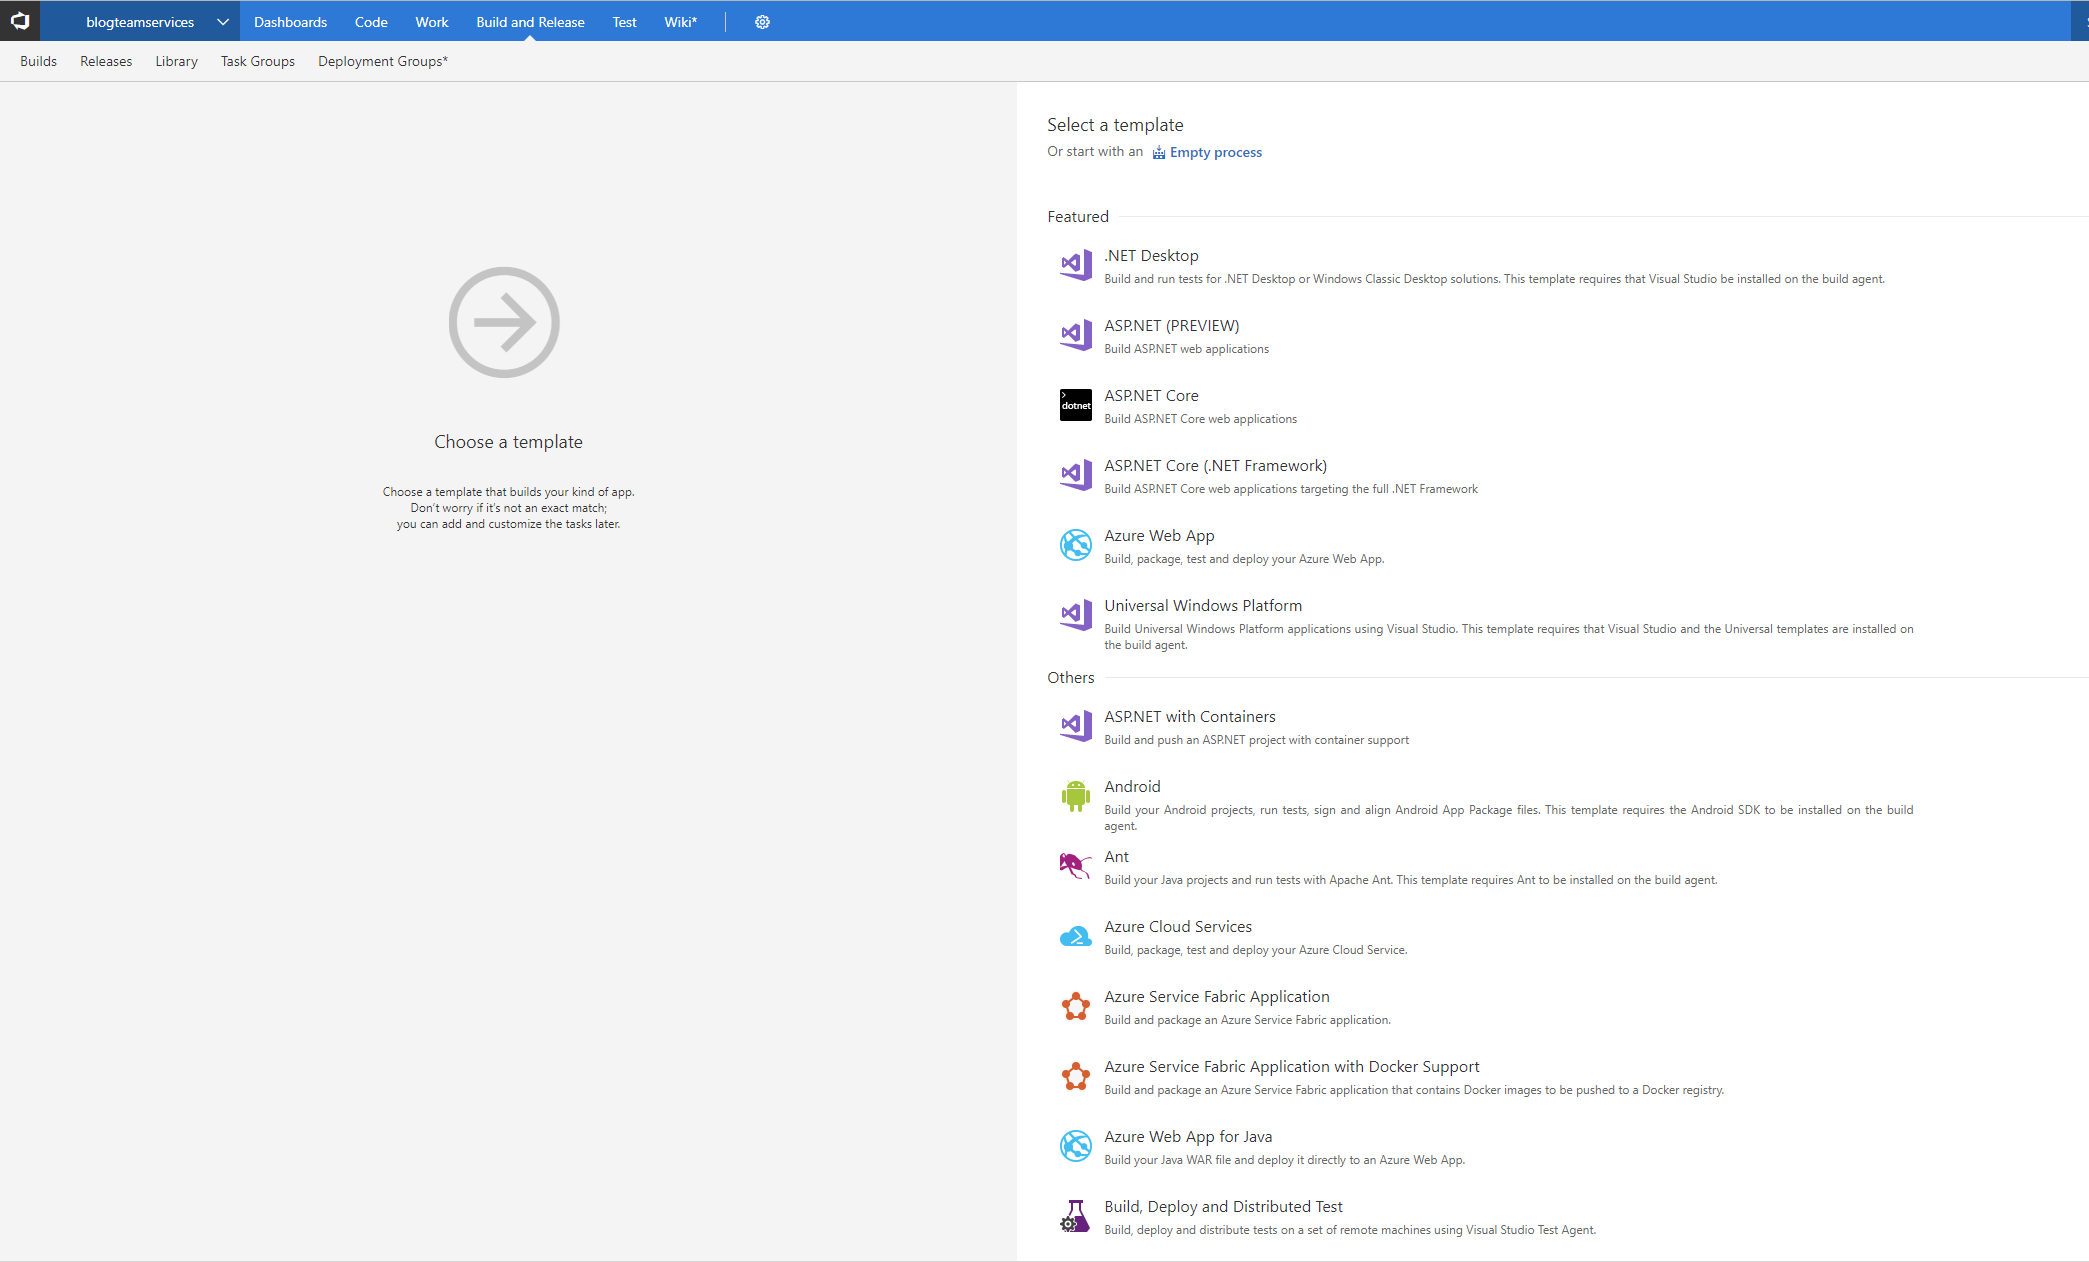This screenshot has width=2089, height=1262.
Task: Click the Empty process link
Action: pyautogui.click(x=1216, y=152)
